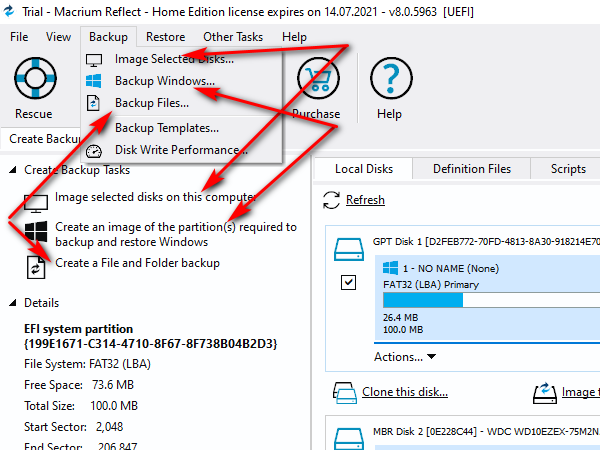Click the Windows logo beside Backup Windows menu entry
Screen dimensions: 600x450
click(94, 81)
